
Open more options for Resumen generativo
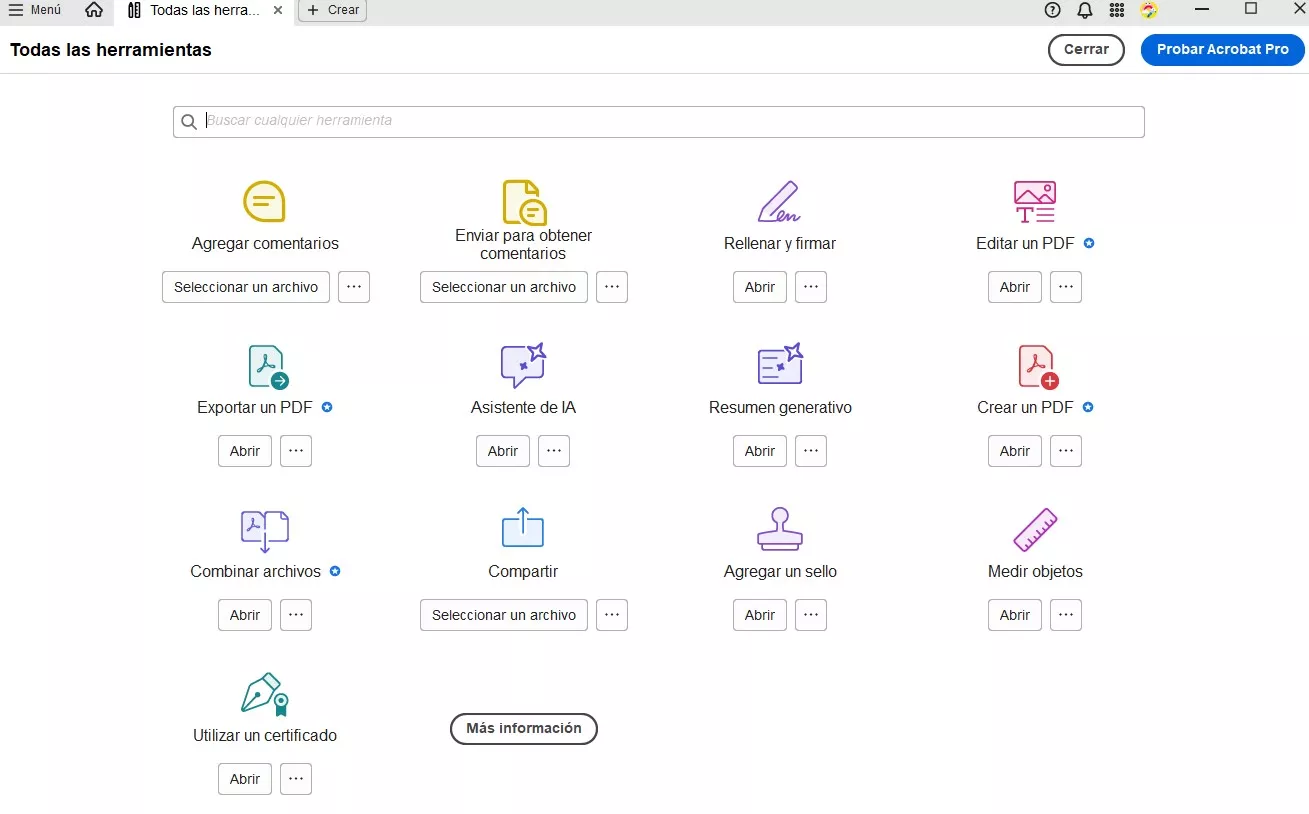click(811, 451)
